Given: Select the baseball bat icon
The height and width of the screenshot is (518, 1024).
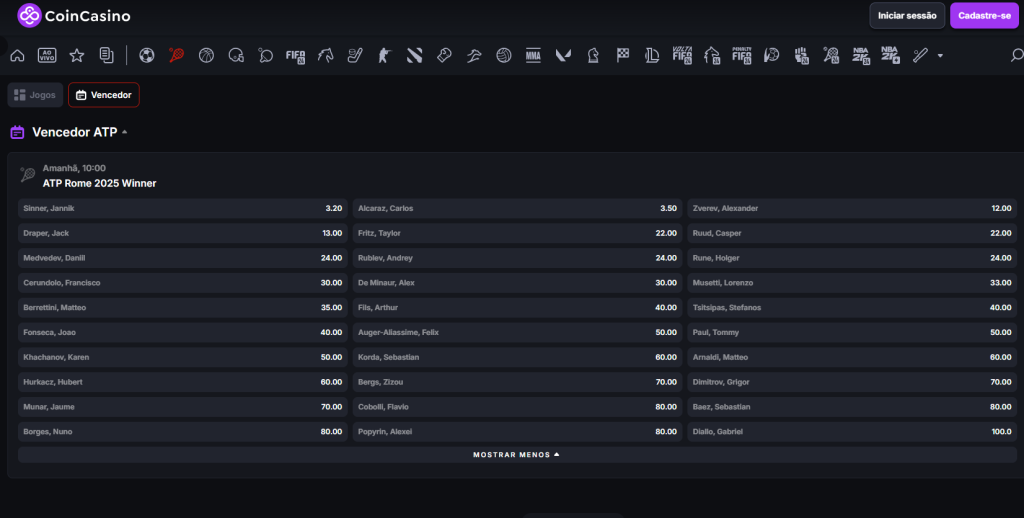Looking at the screenshot, I should (x=920, y=56).
